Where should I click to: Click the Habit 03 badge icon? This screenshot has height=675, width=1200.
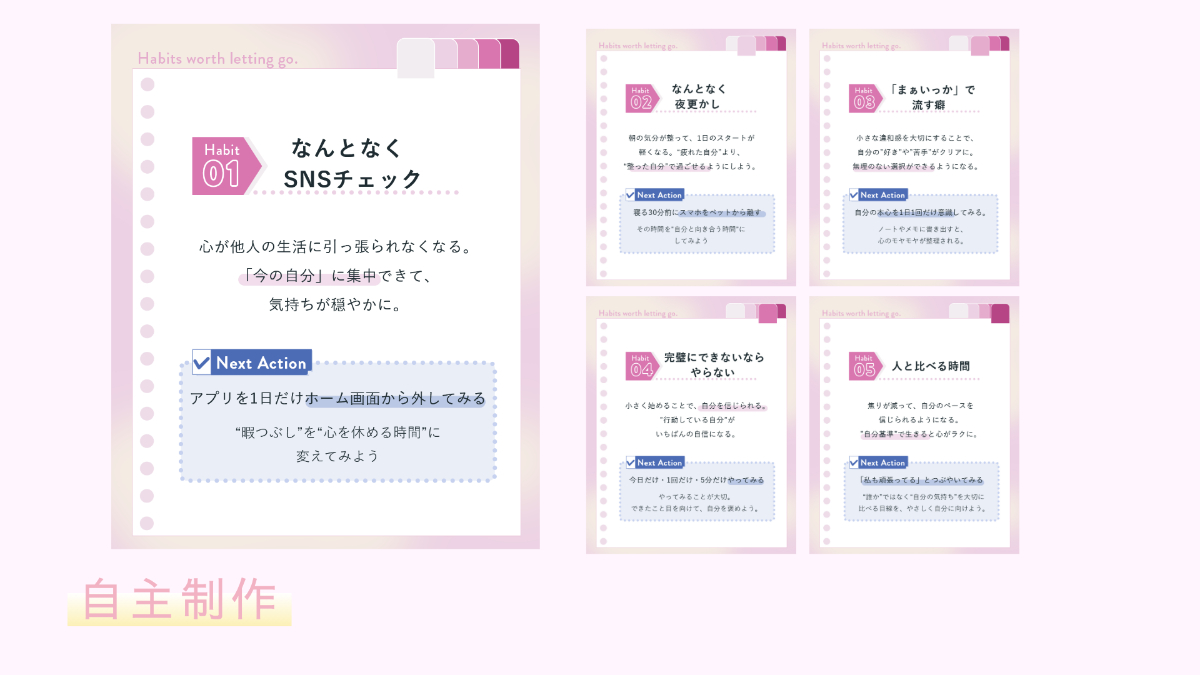[866, 98]
